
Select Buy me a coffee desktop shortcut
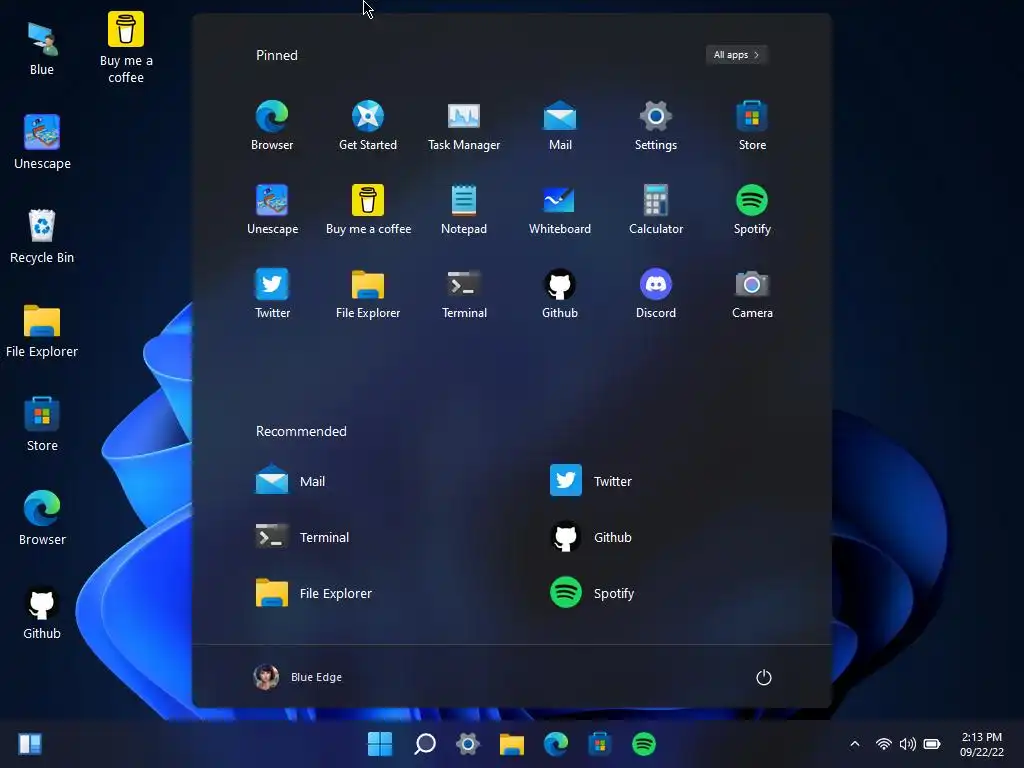pos(126,48)
